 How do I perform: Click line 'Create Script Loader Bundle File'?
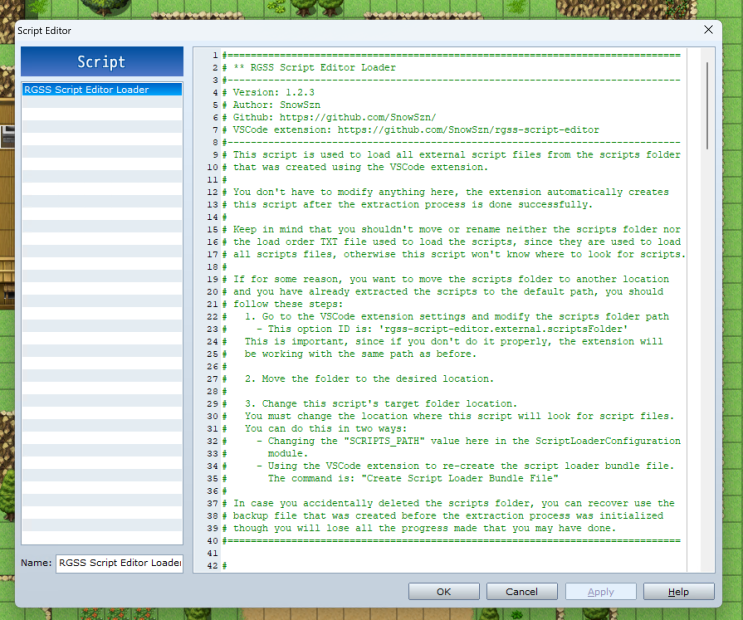pos(390,478)
